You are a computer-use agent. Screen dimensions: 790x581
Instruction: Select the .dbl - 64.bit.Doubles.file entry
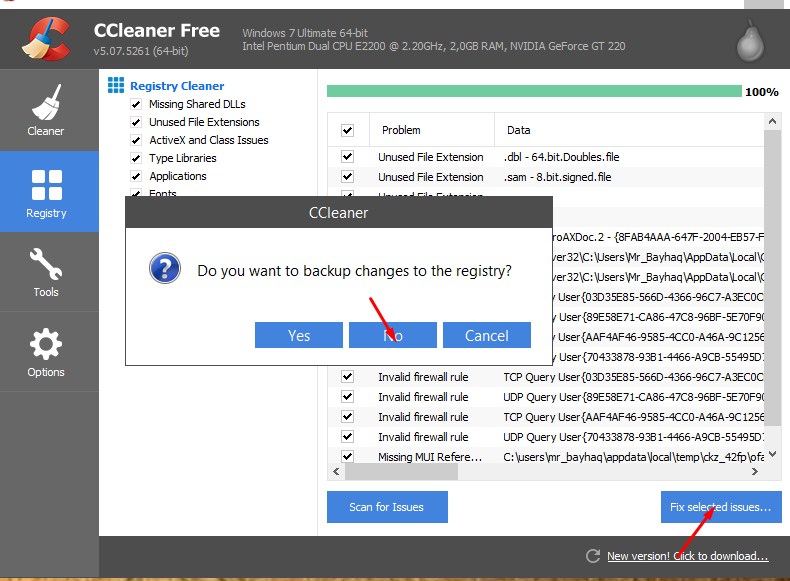[561, 157]
